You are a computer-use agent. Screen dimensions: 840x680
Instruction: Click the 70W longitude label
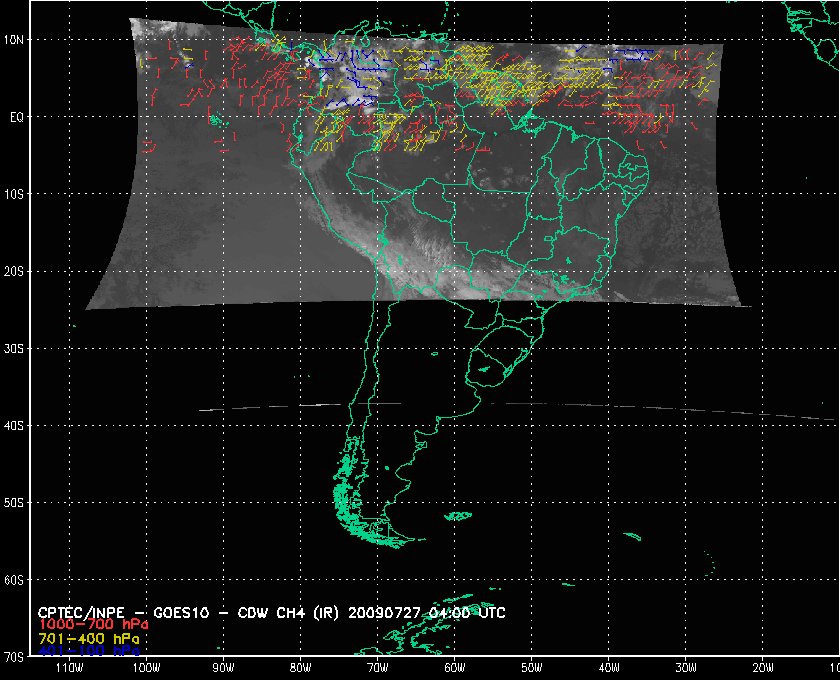378,668
